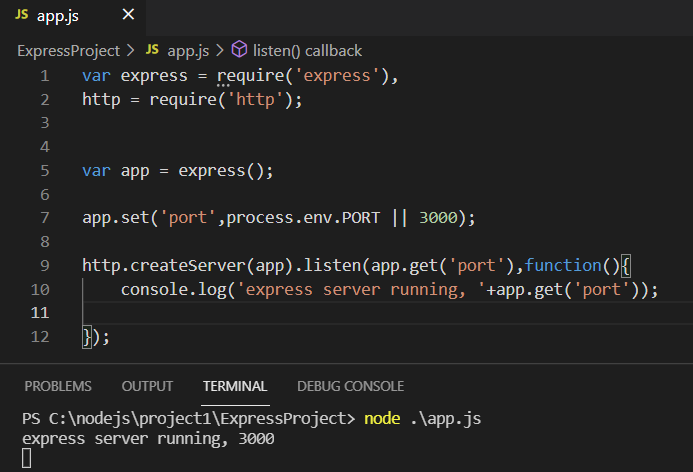
Task: Click .\app.js argument in terminal
Action: point(446,419)
